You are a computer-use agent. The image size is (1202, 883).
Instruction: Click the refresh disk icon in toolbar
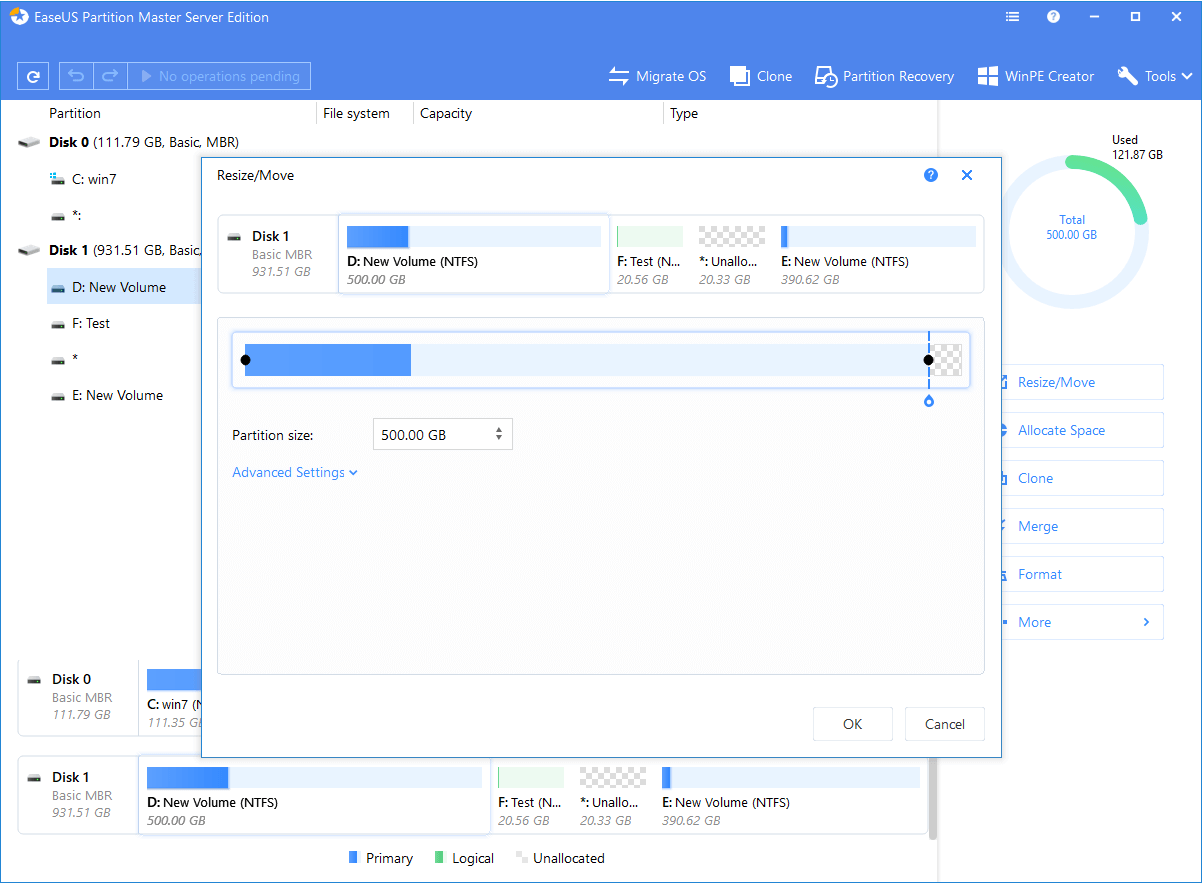(x=33, y=76)
